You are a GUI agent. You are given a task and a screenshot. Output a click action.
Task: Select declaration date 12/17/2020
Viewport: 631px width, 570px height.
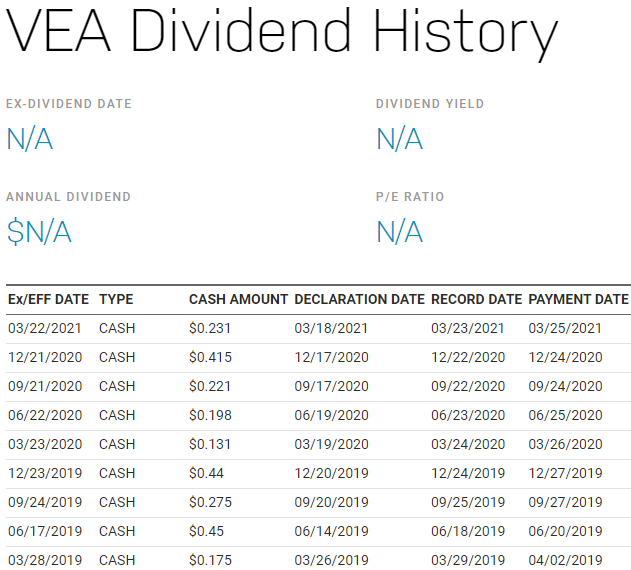[x=331, y=357]
